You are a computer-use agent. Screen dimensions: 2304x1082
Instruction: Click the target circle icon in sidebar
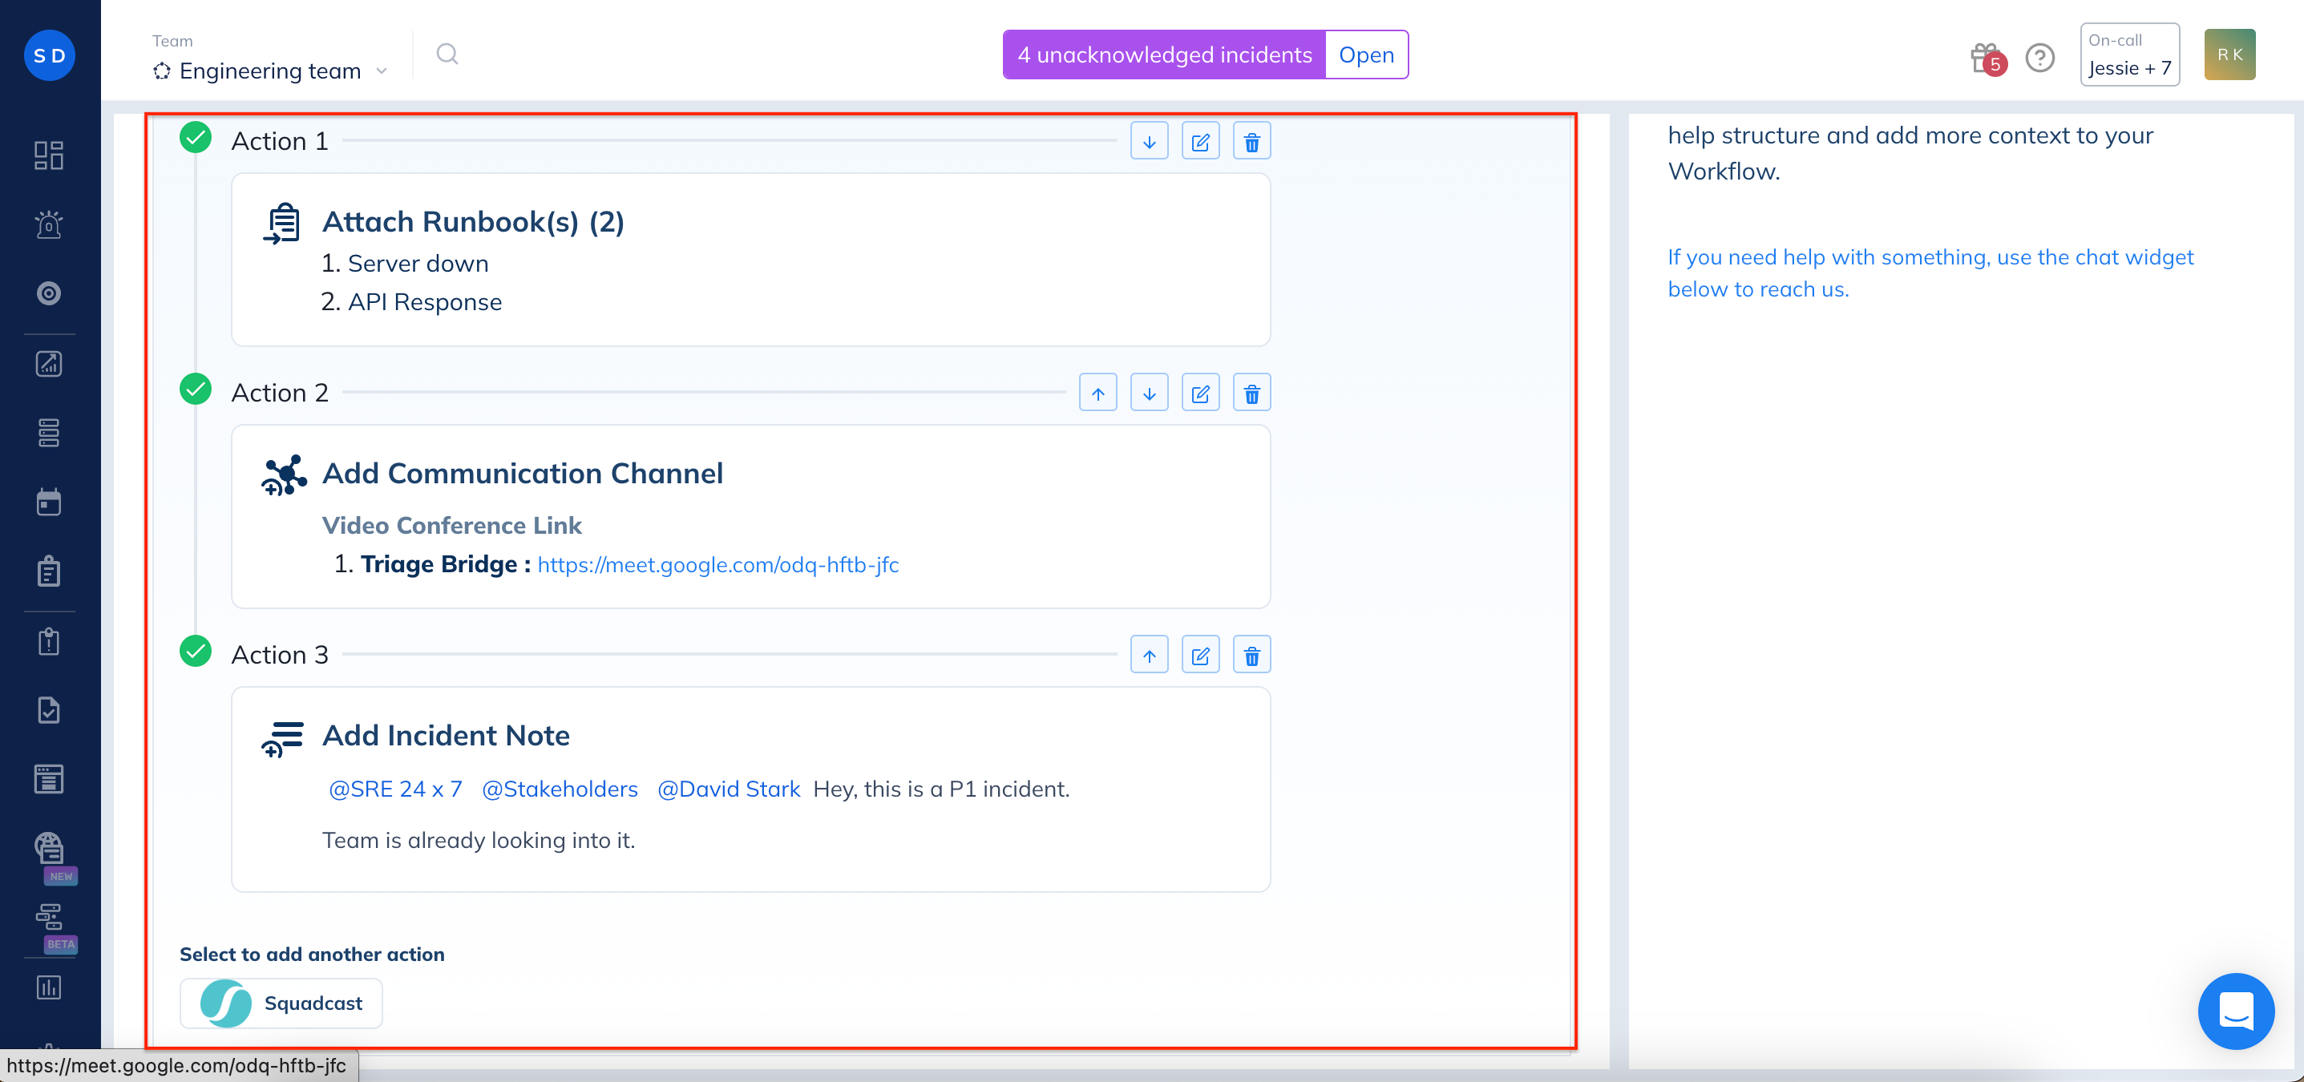tap(49, 293)
